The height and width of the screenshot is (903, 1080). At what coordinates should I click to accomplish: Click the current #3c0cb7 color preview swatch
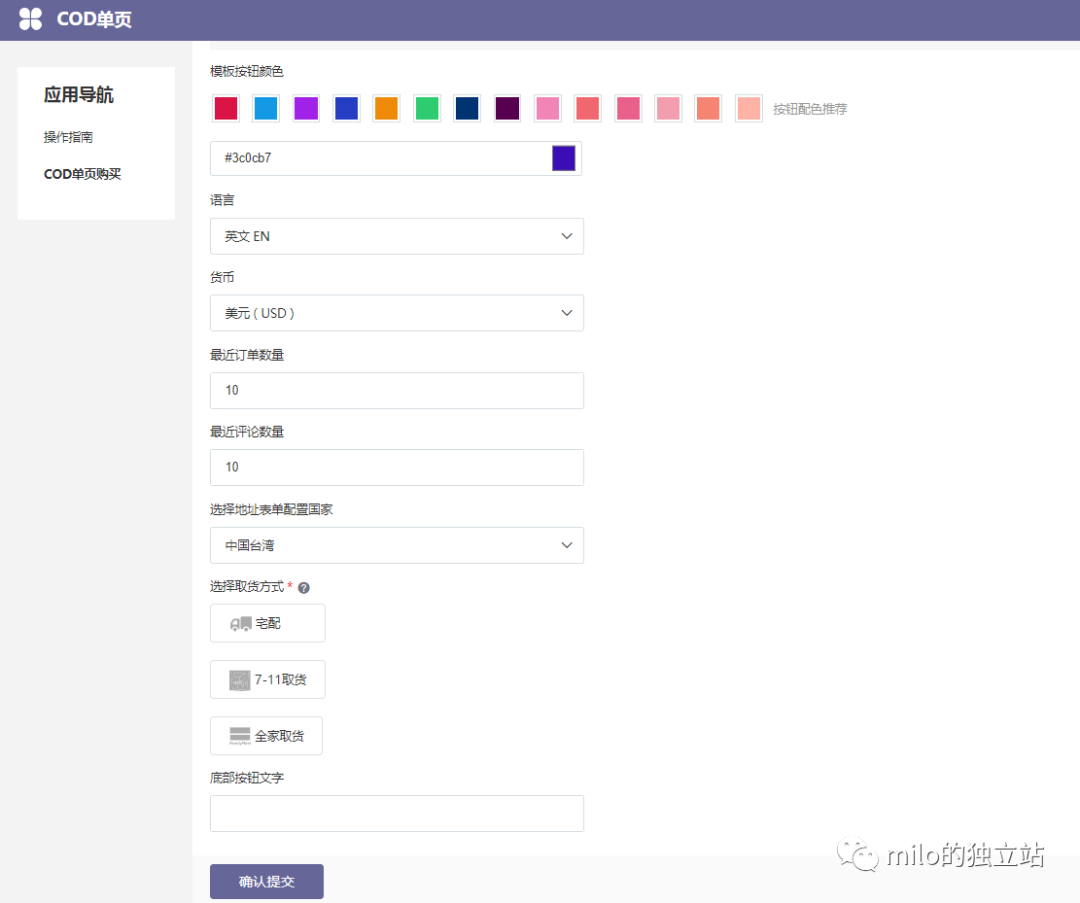(563, 157)
